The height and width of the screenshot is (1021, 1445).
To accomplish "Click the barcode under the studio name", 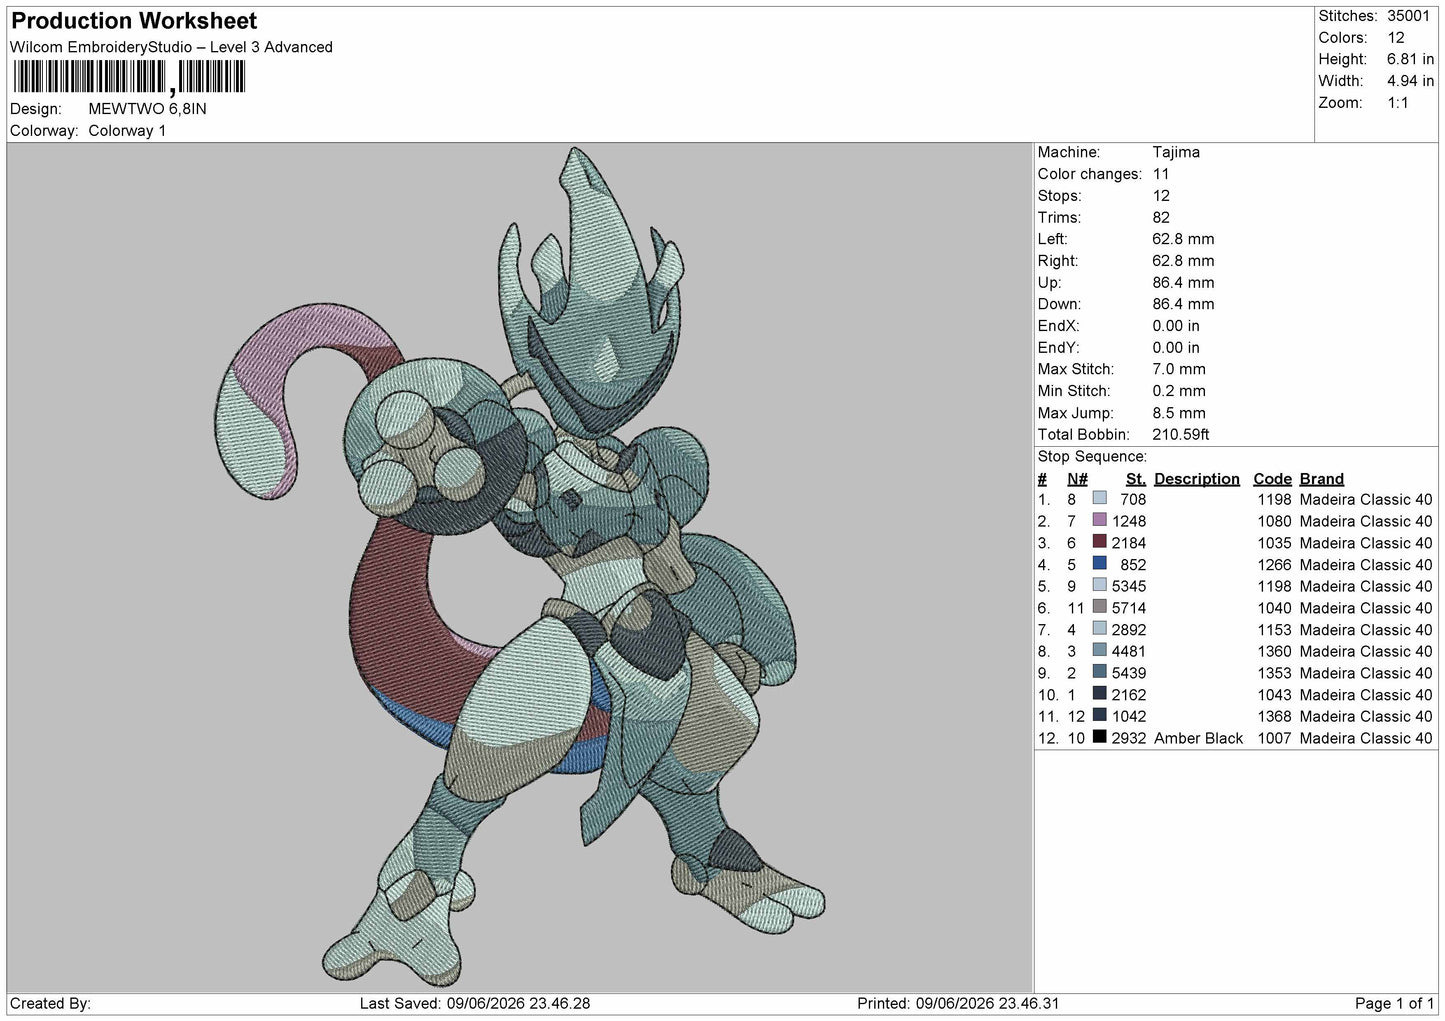I will tap(129, 78).
